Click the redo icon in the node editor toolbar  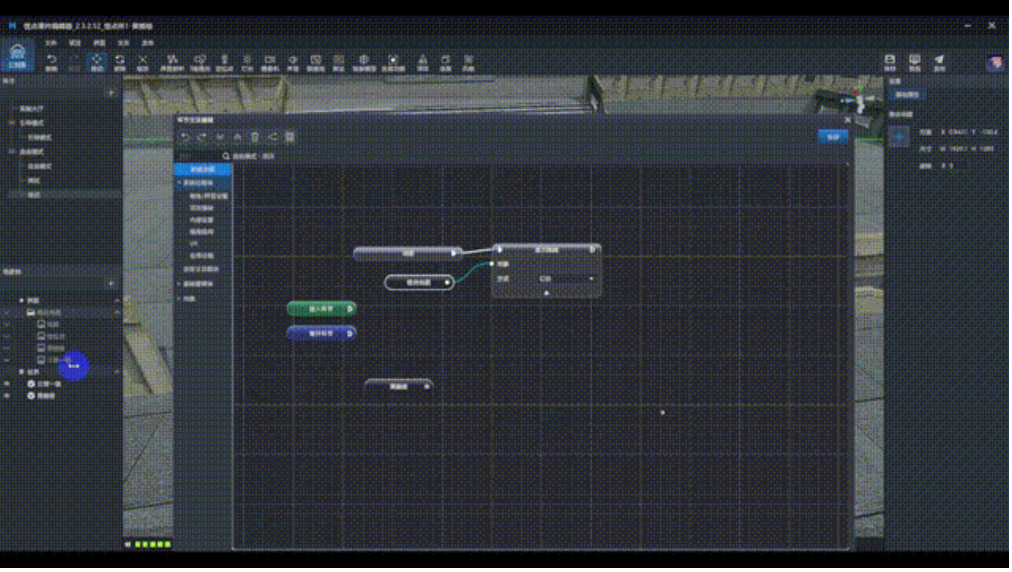202,137
